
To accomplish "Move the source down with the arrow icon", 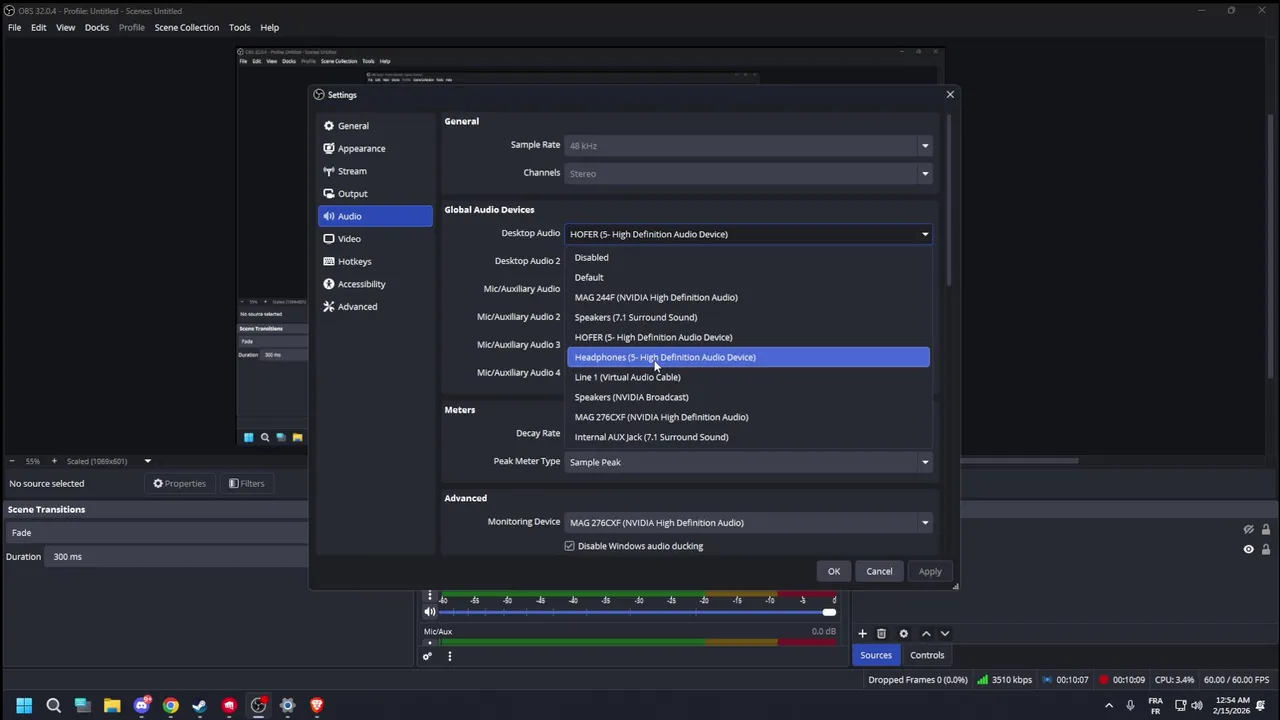I will (x=944, y=633).
